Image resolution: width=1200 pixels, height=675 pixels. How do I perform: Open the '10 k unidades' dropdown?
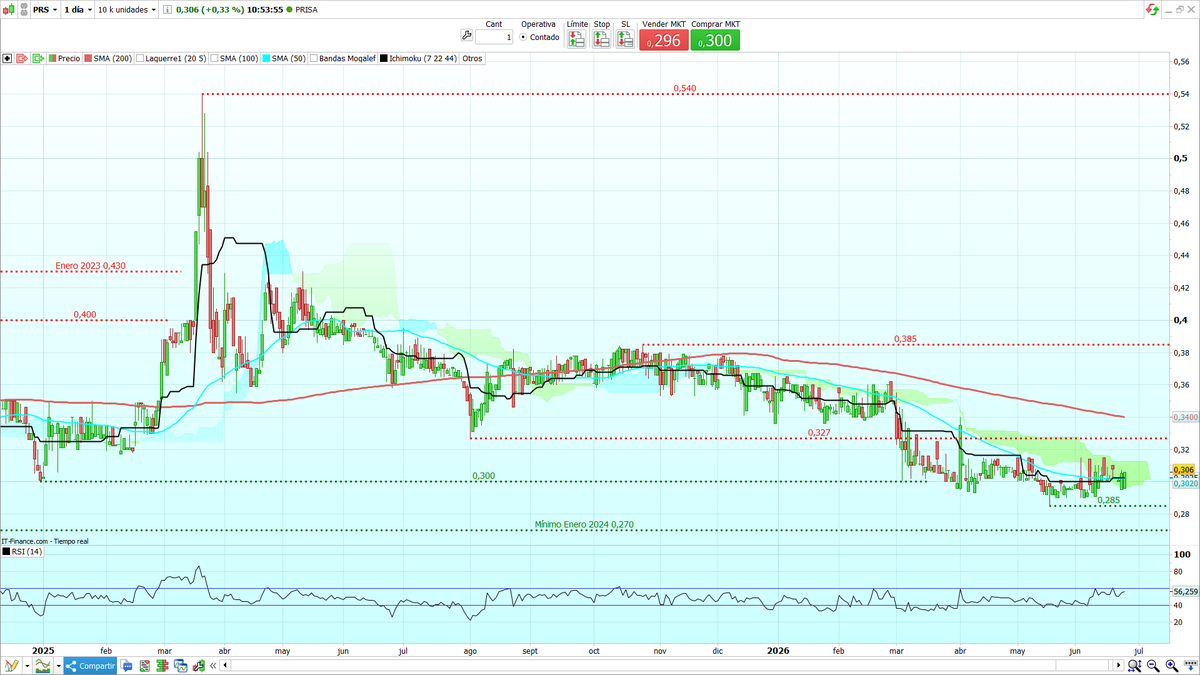(127, 9)
